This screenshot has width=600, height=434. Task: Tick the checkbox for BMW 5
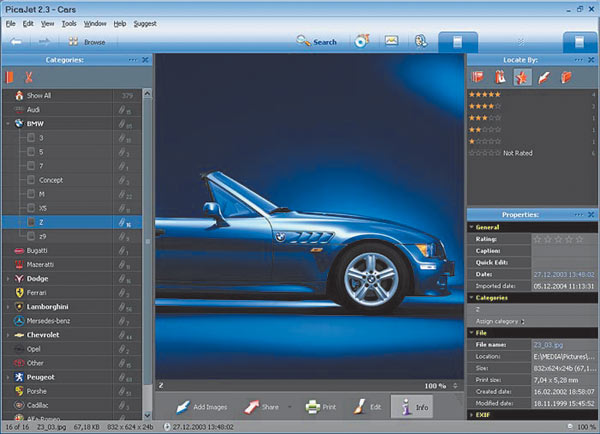[31, 152]
